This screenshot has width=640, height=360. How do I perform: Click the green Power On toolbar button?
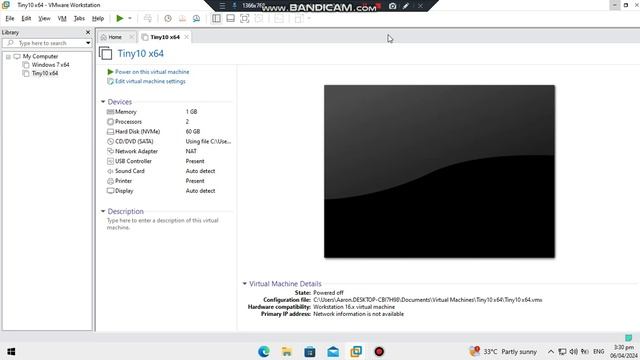point(120,18)
